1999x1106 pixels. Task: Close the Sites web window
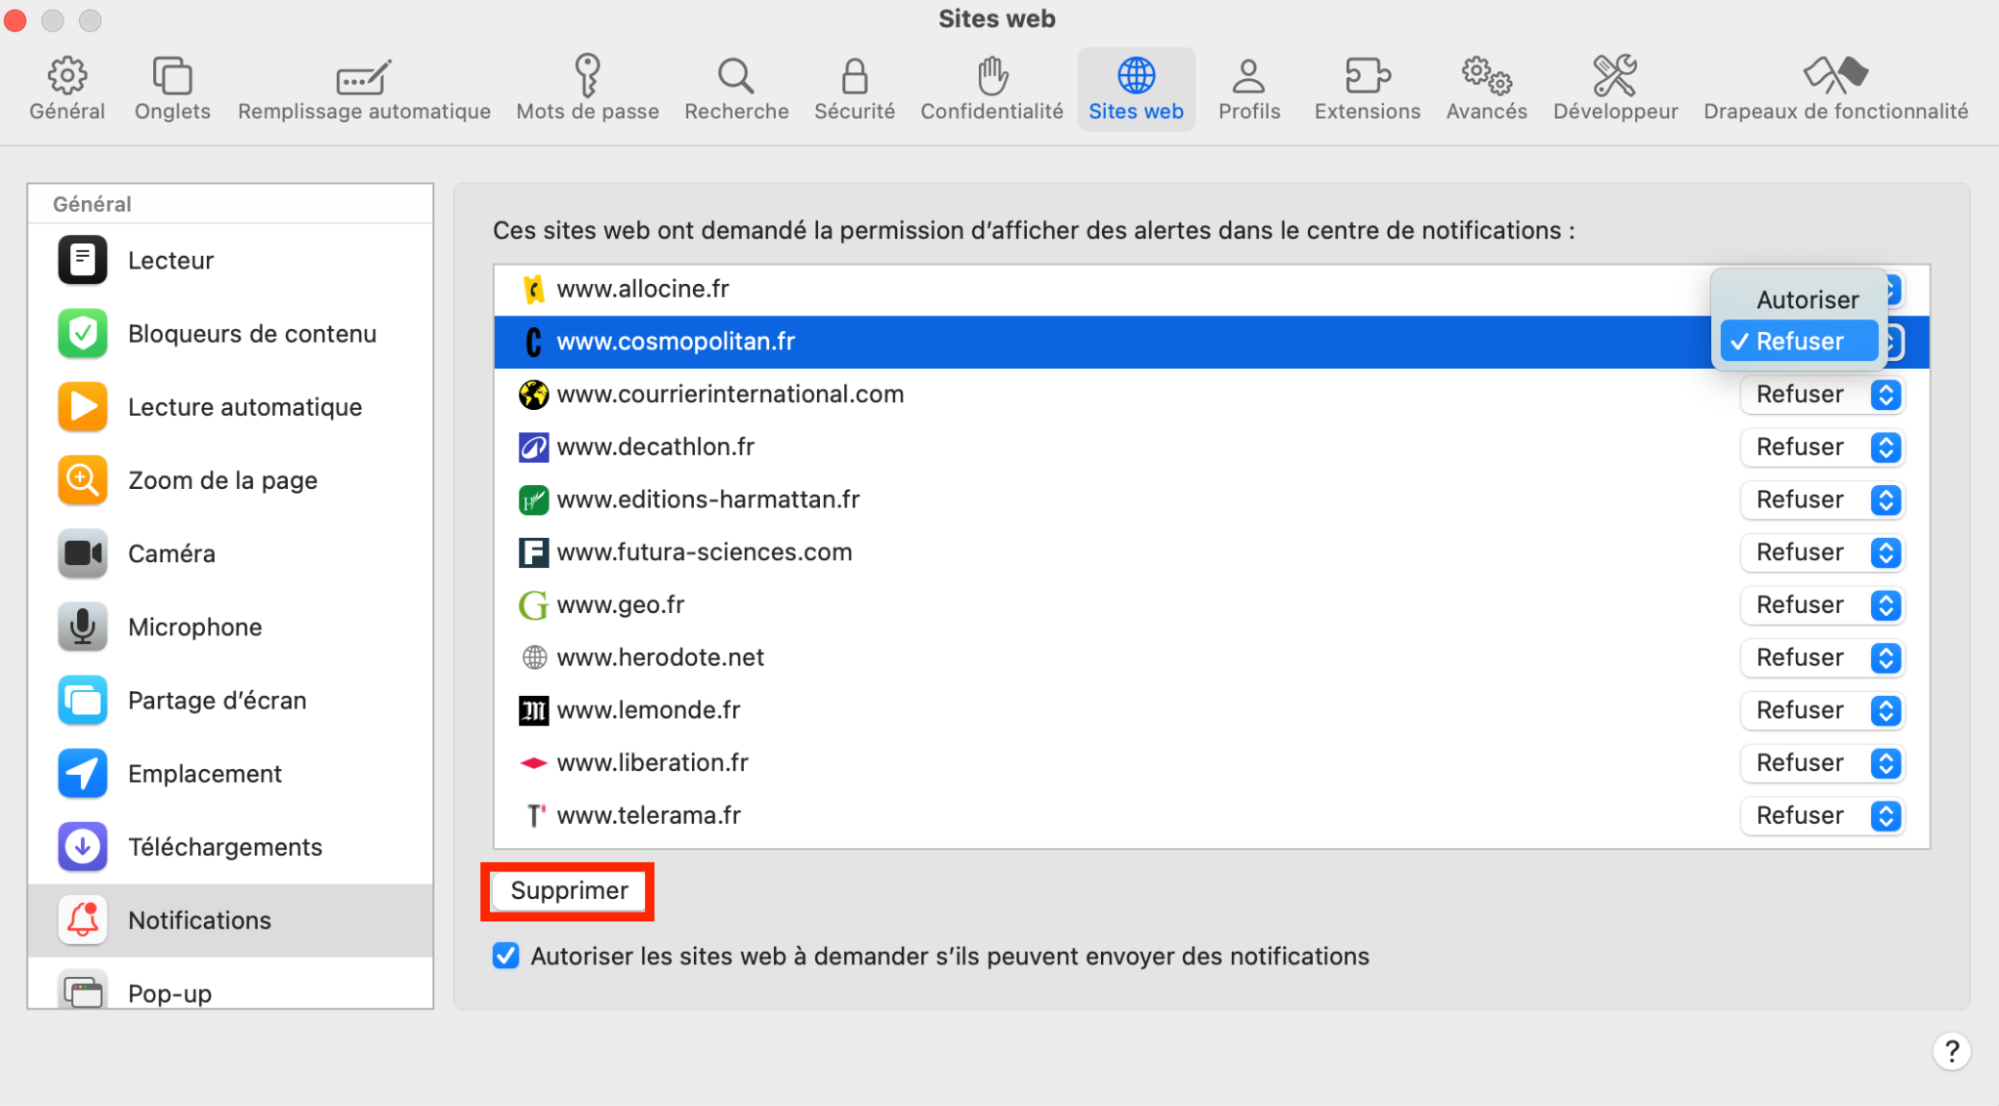pos(15,20)
